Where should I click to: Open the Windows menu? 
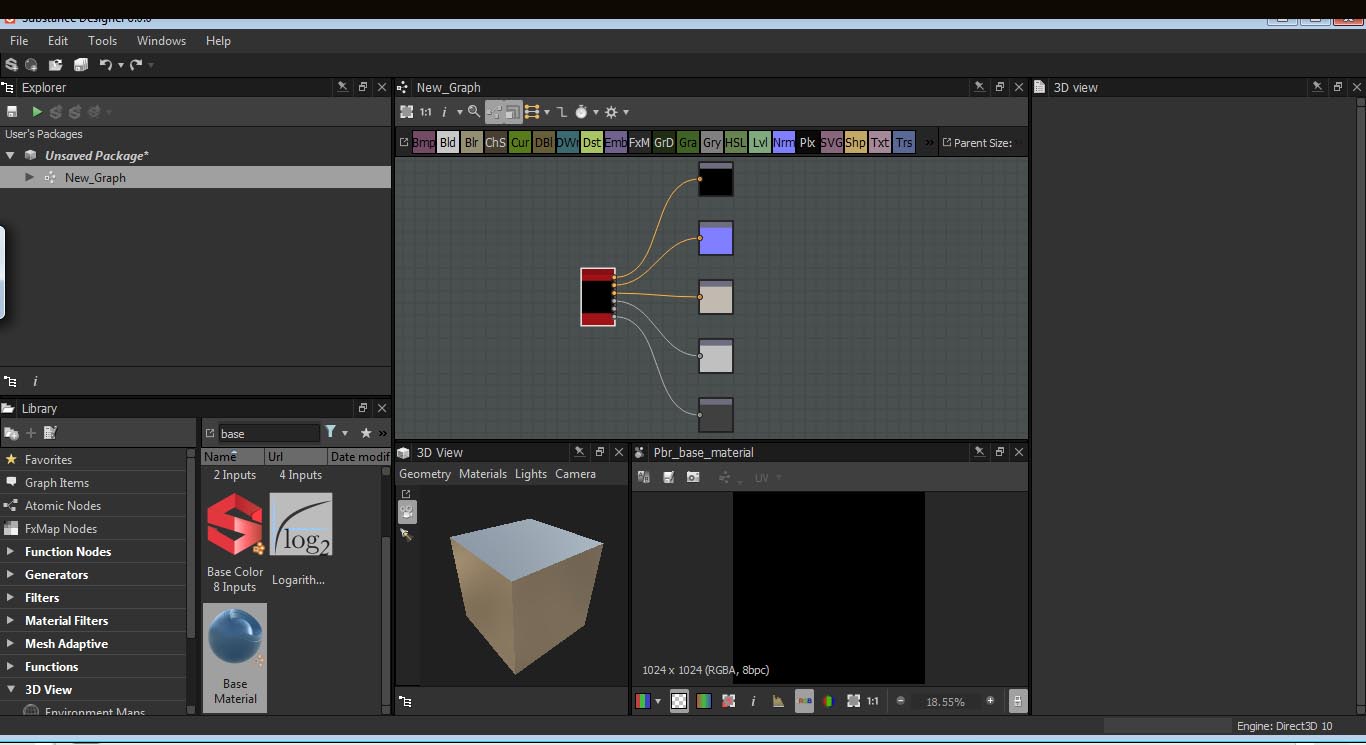pyautogui.click(x=161, y=41)
